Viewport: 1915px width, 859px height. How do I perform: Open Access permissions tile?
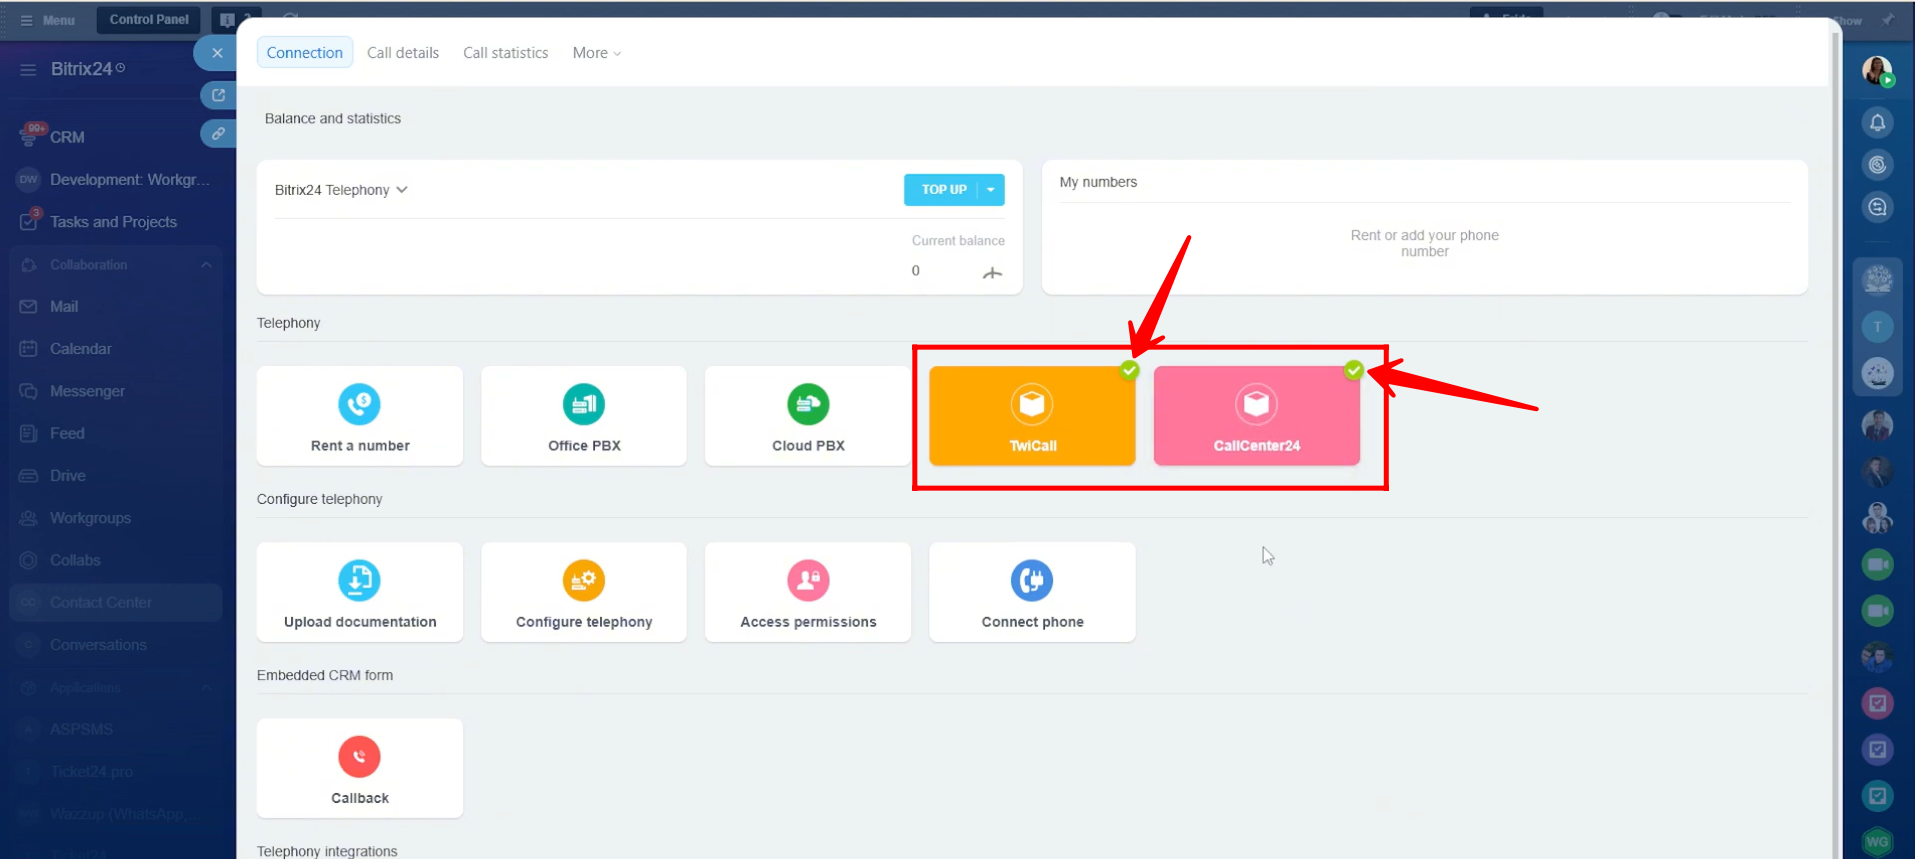coord(808,592)
